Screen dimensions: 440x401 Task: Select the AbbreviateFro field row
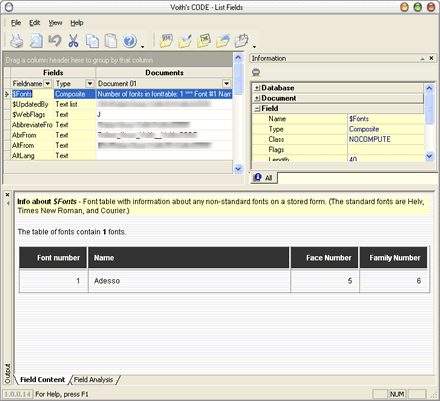(x=121, y=125)
